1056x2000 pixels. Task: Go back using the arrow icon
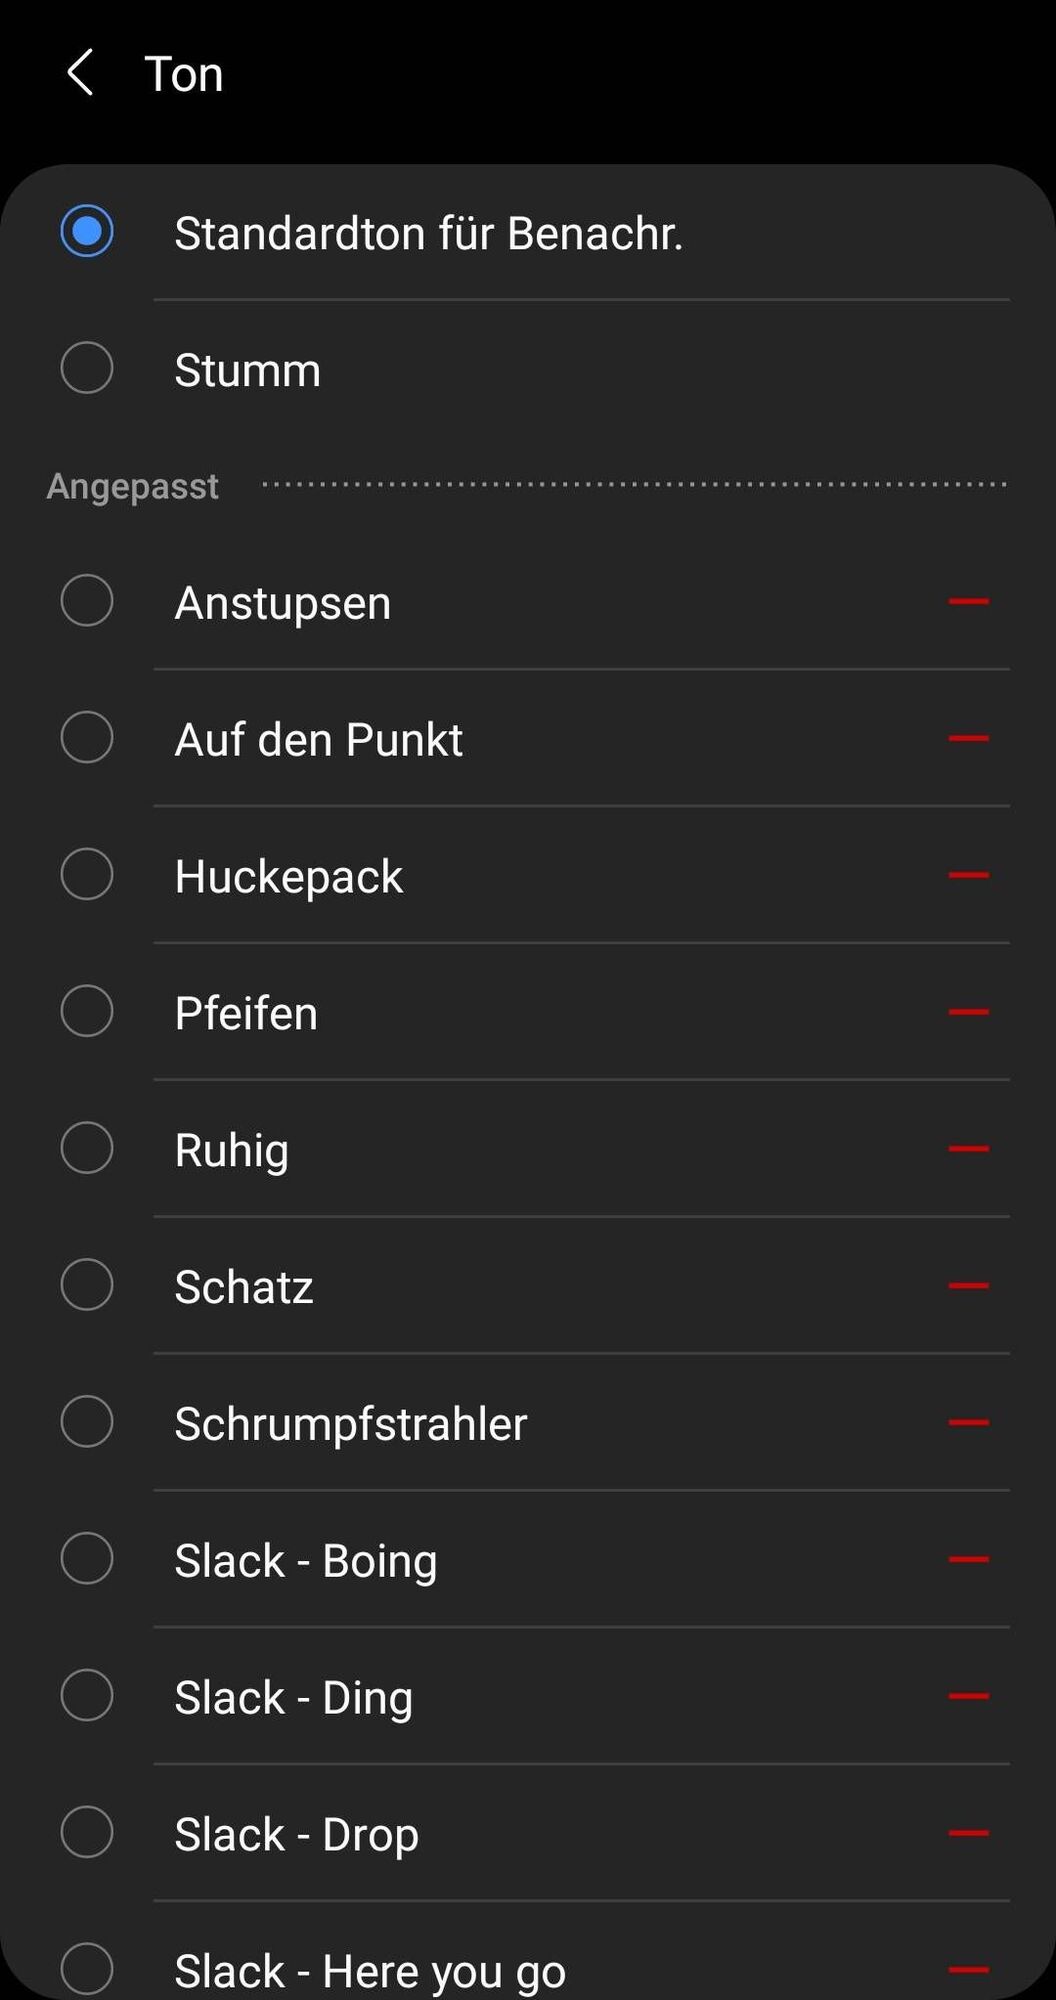coord(80,73)
